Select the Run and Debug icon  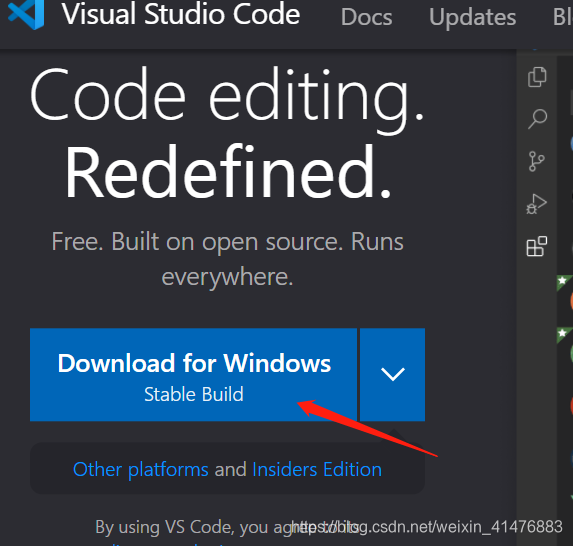536,204
